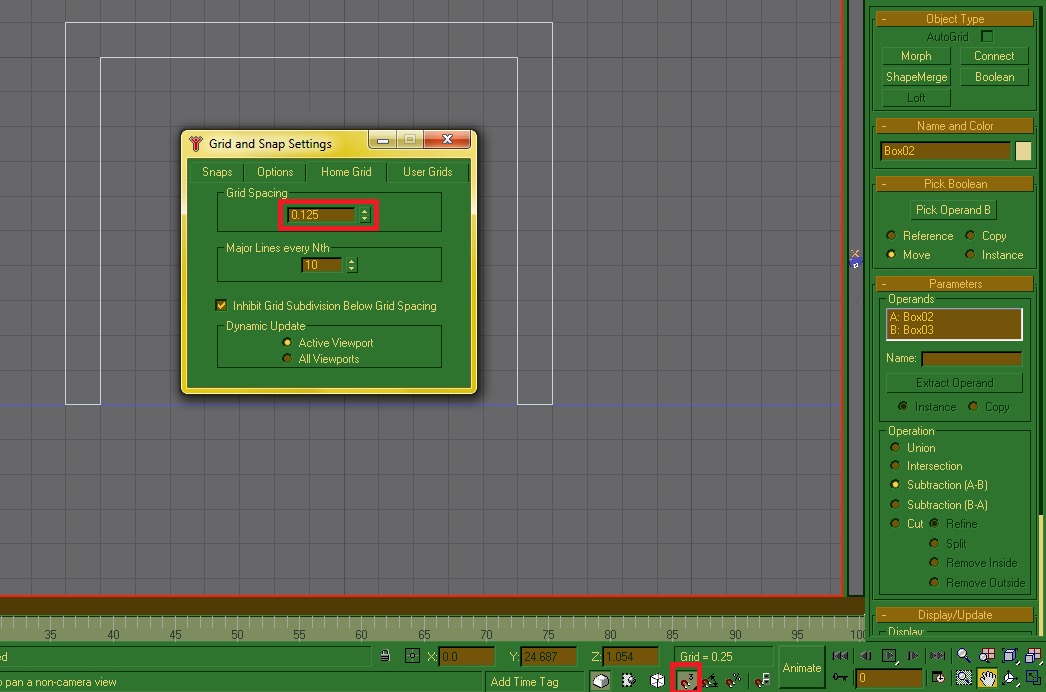
Task: Step to the previous frame
Action: [865, 656]
